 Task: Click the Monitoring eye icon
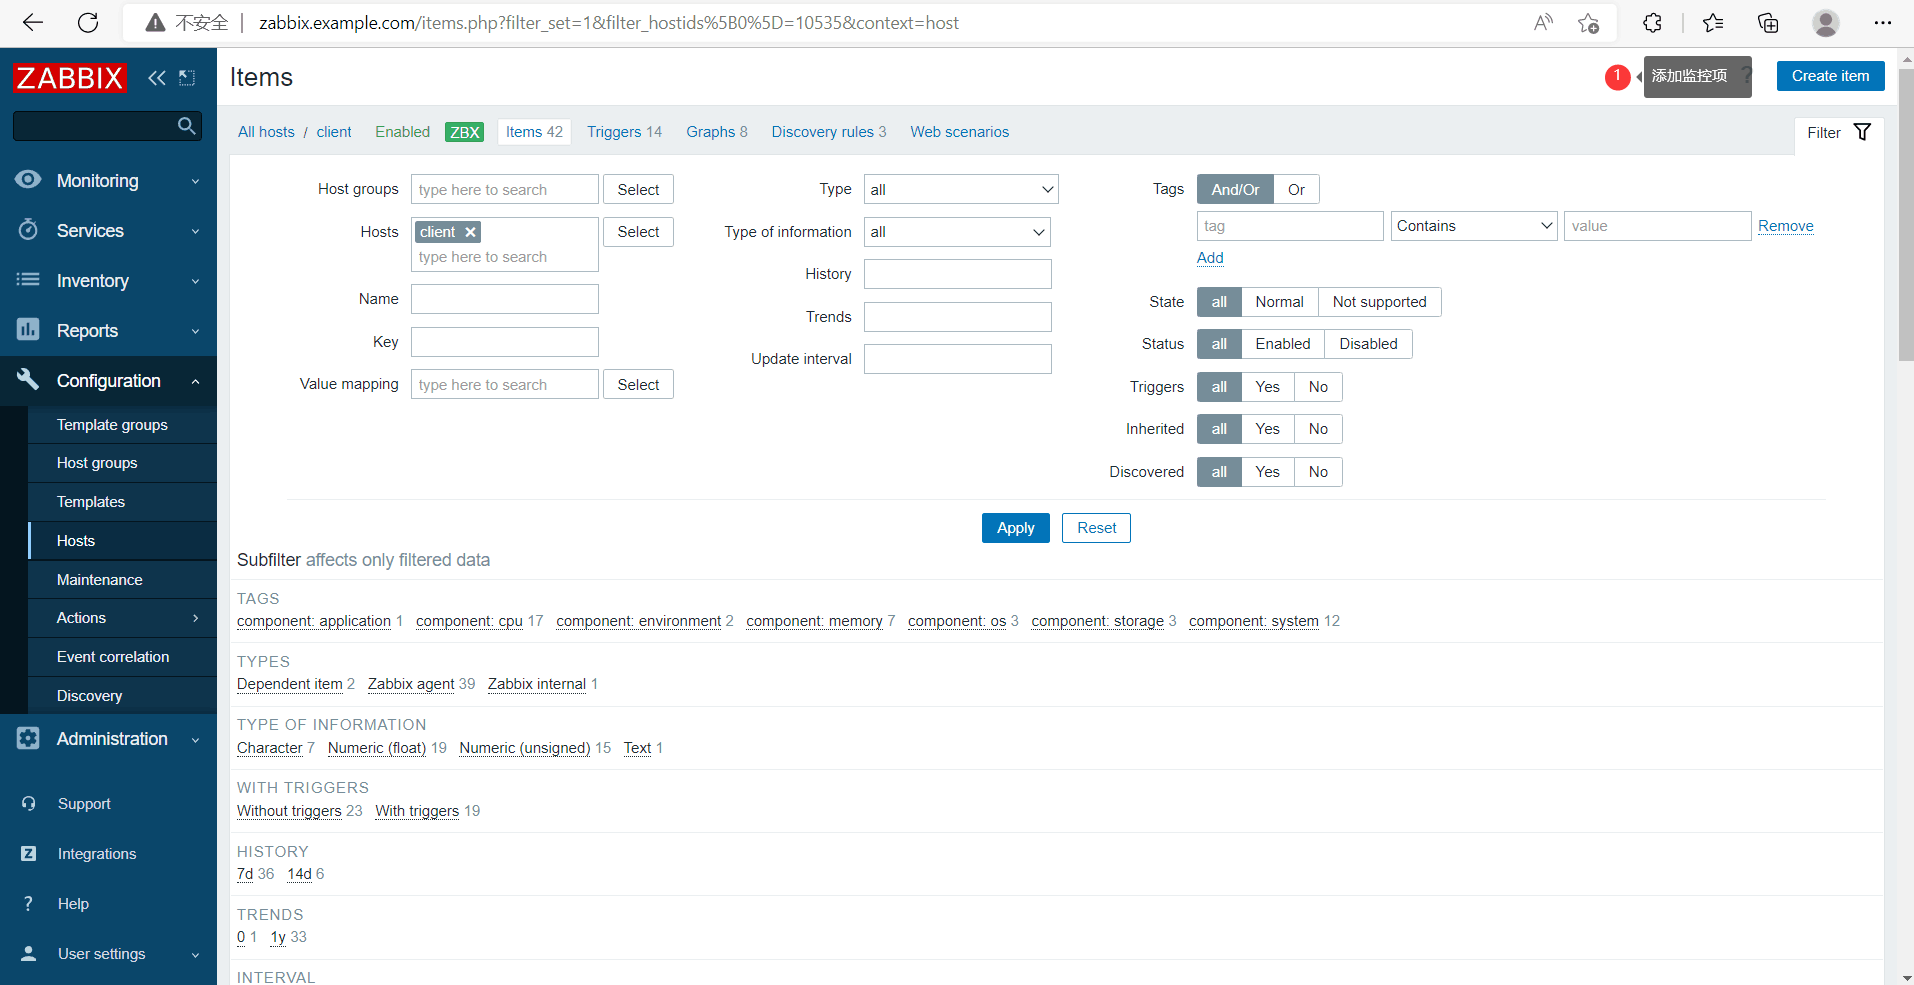tap(28, 180)
